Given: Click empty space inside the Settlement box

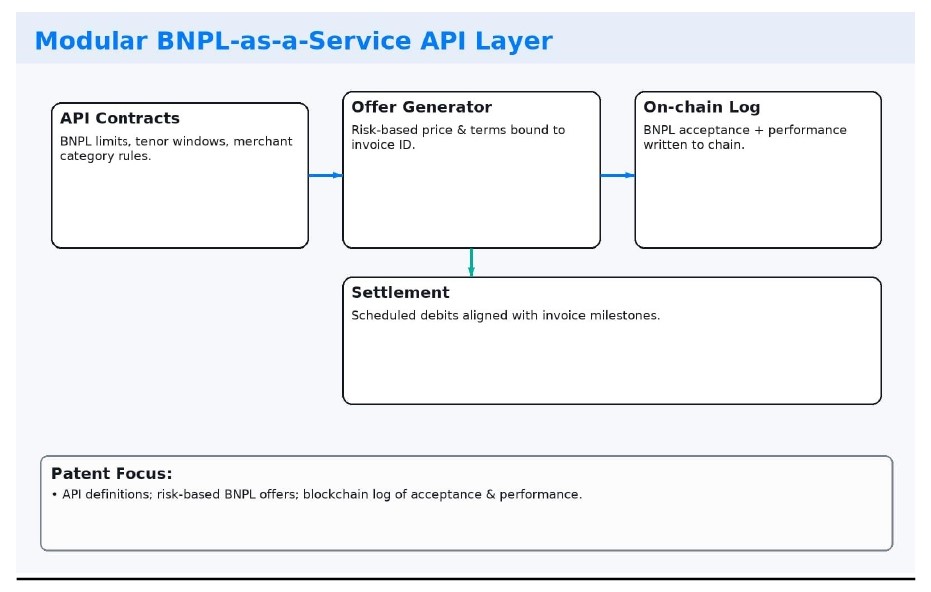Looking at the screenshot, I should [x=611, y=365].
